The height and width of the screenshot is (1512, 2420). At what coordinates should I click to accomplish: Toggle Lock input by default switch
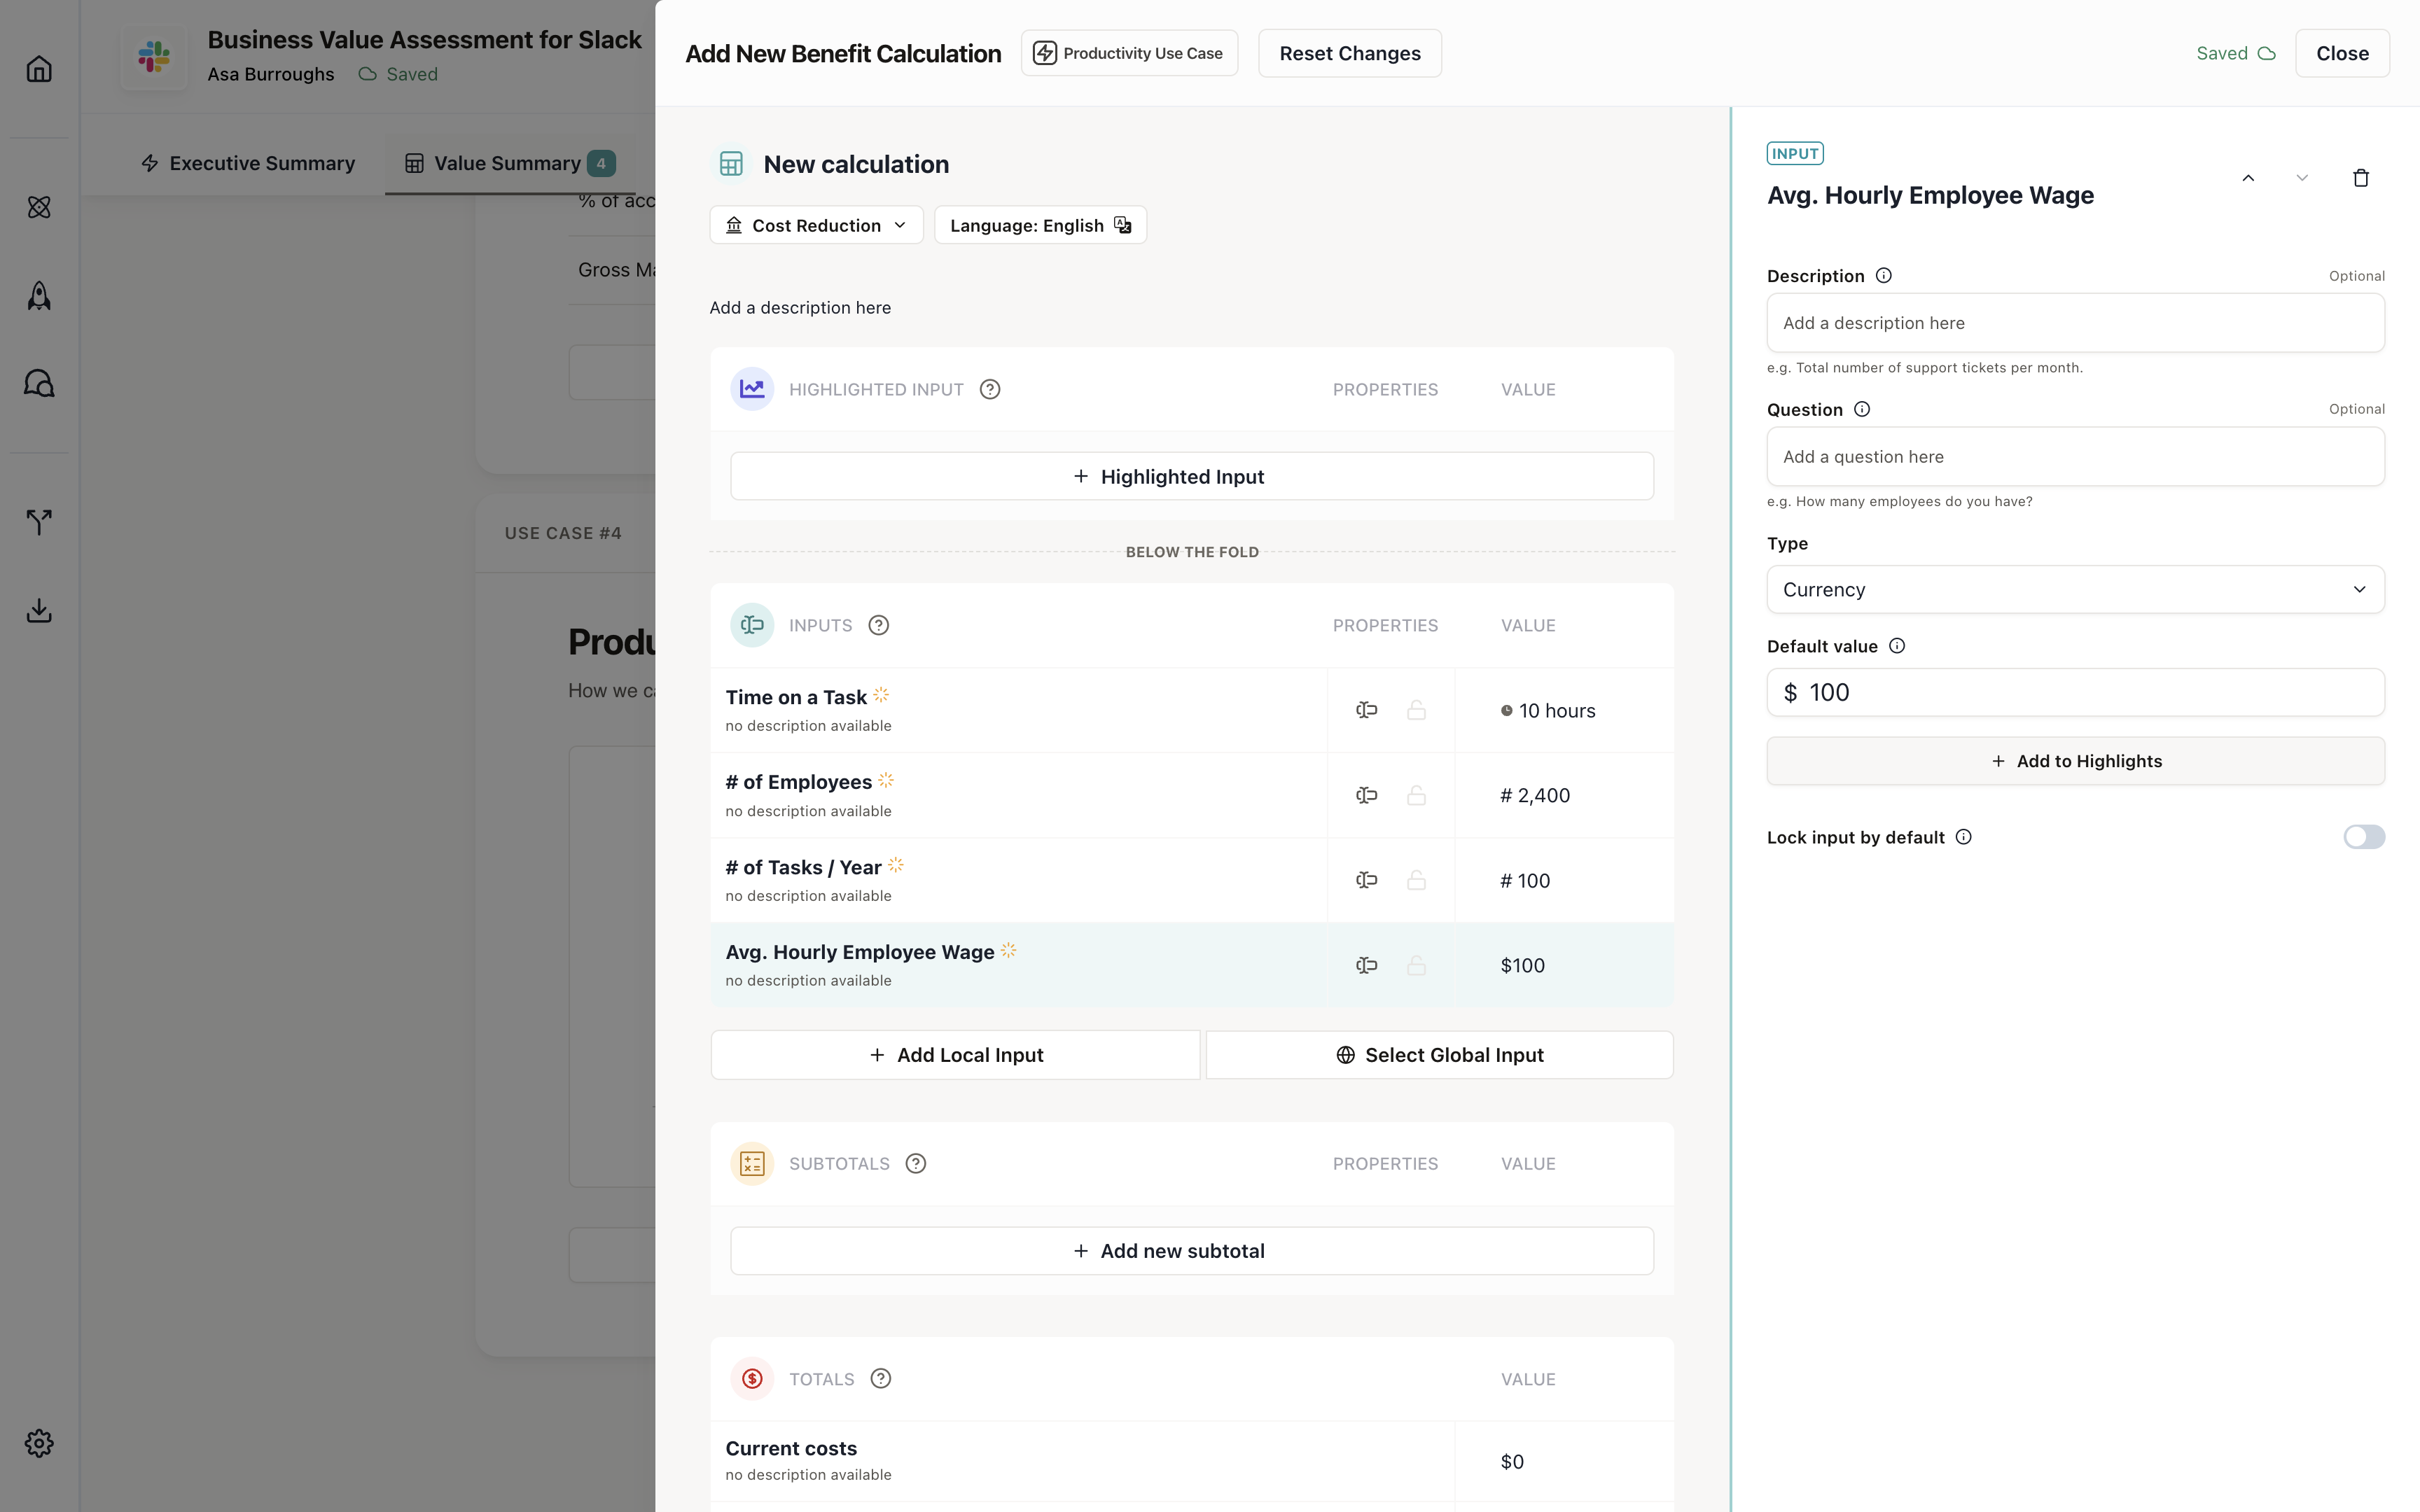(x=2363, y=837)
